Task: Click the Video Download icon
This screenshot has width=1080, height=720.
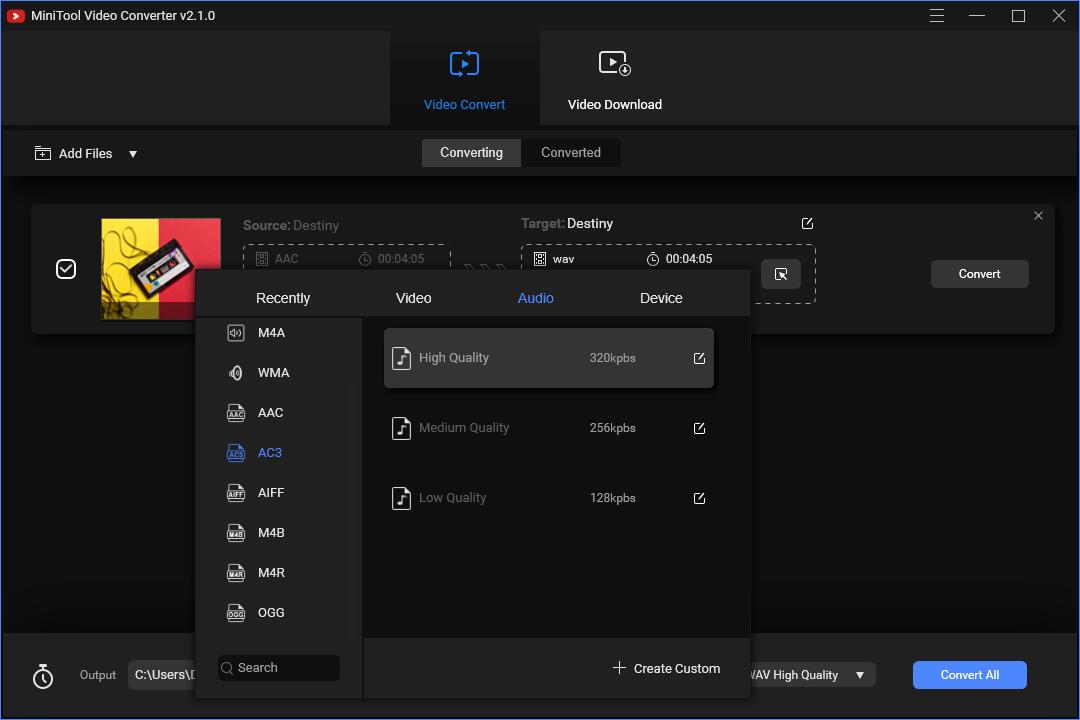Action: [x=614, y=63]
